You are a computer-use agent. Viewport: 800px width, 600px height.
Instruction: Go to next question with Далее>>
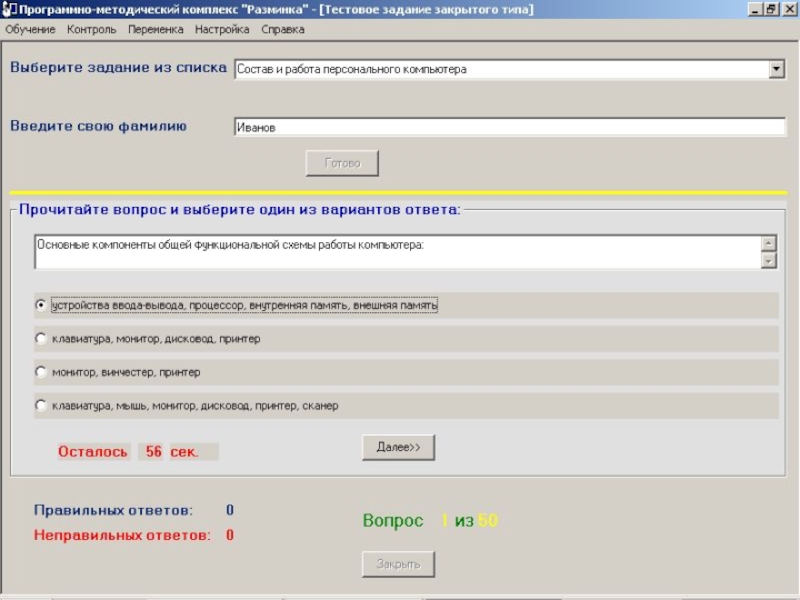tap(398, 448)
